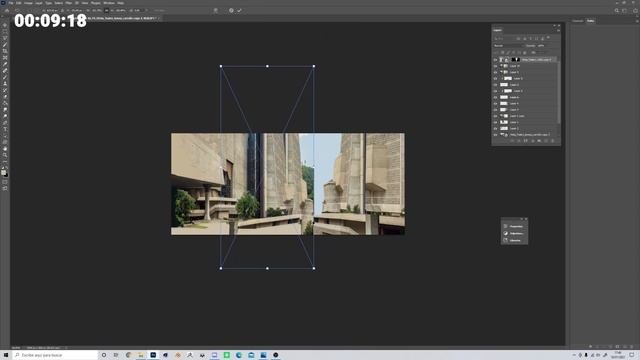The height and width of the screenshot is (360, 640).
Task: Open the Layers panel options menu
Action: pyautogui.click(x=558, y=30)
